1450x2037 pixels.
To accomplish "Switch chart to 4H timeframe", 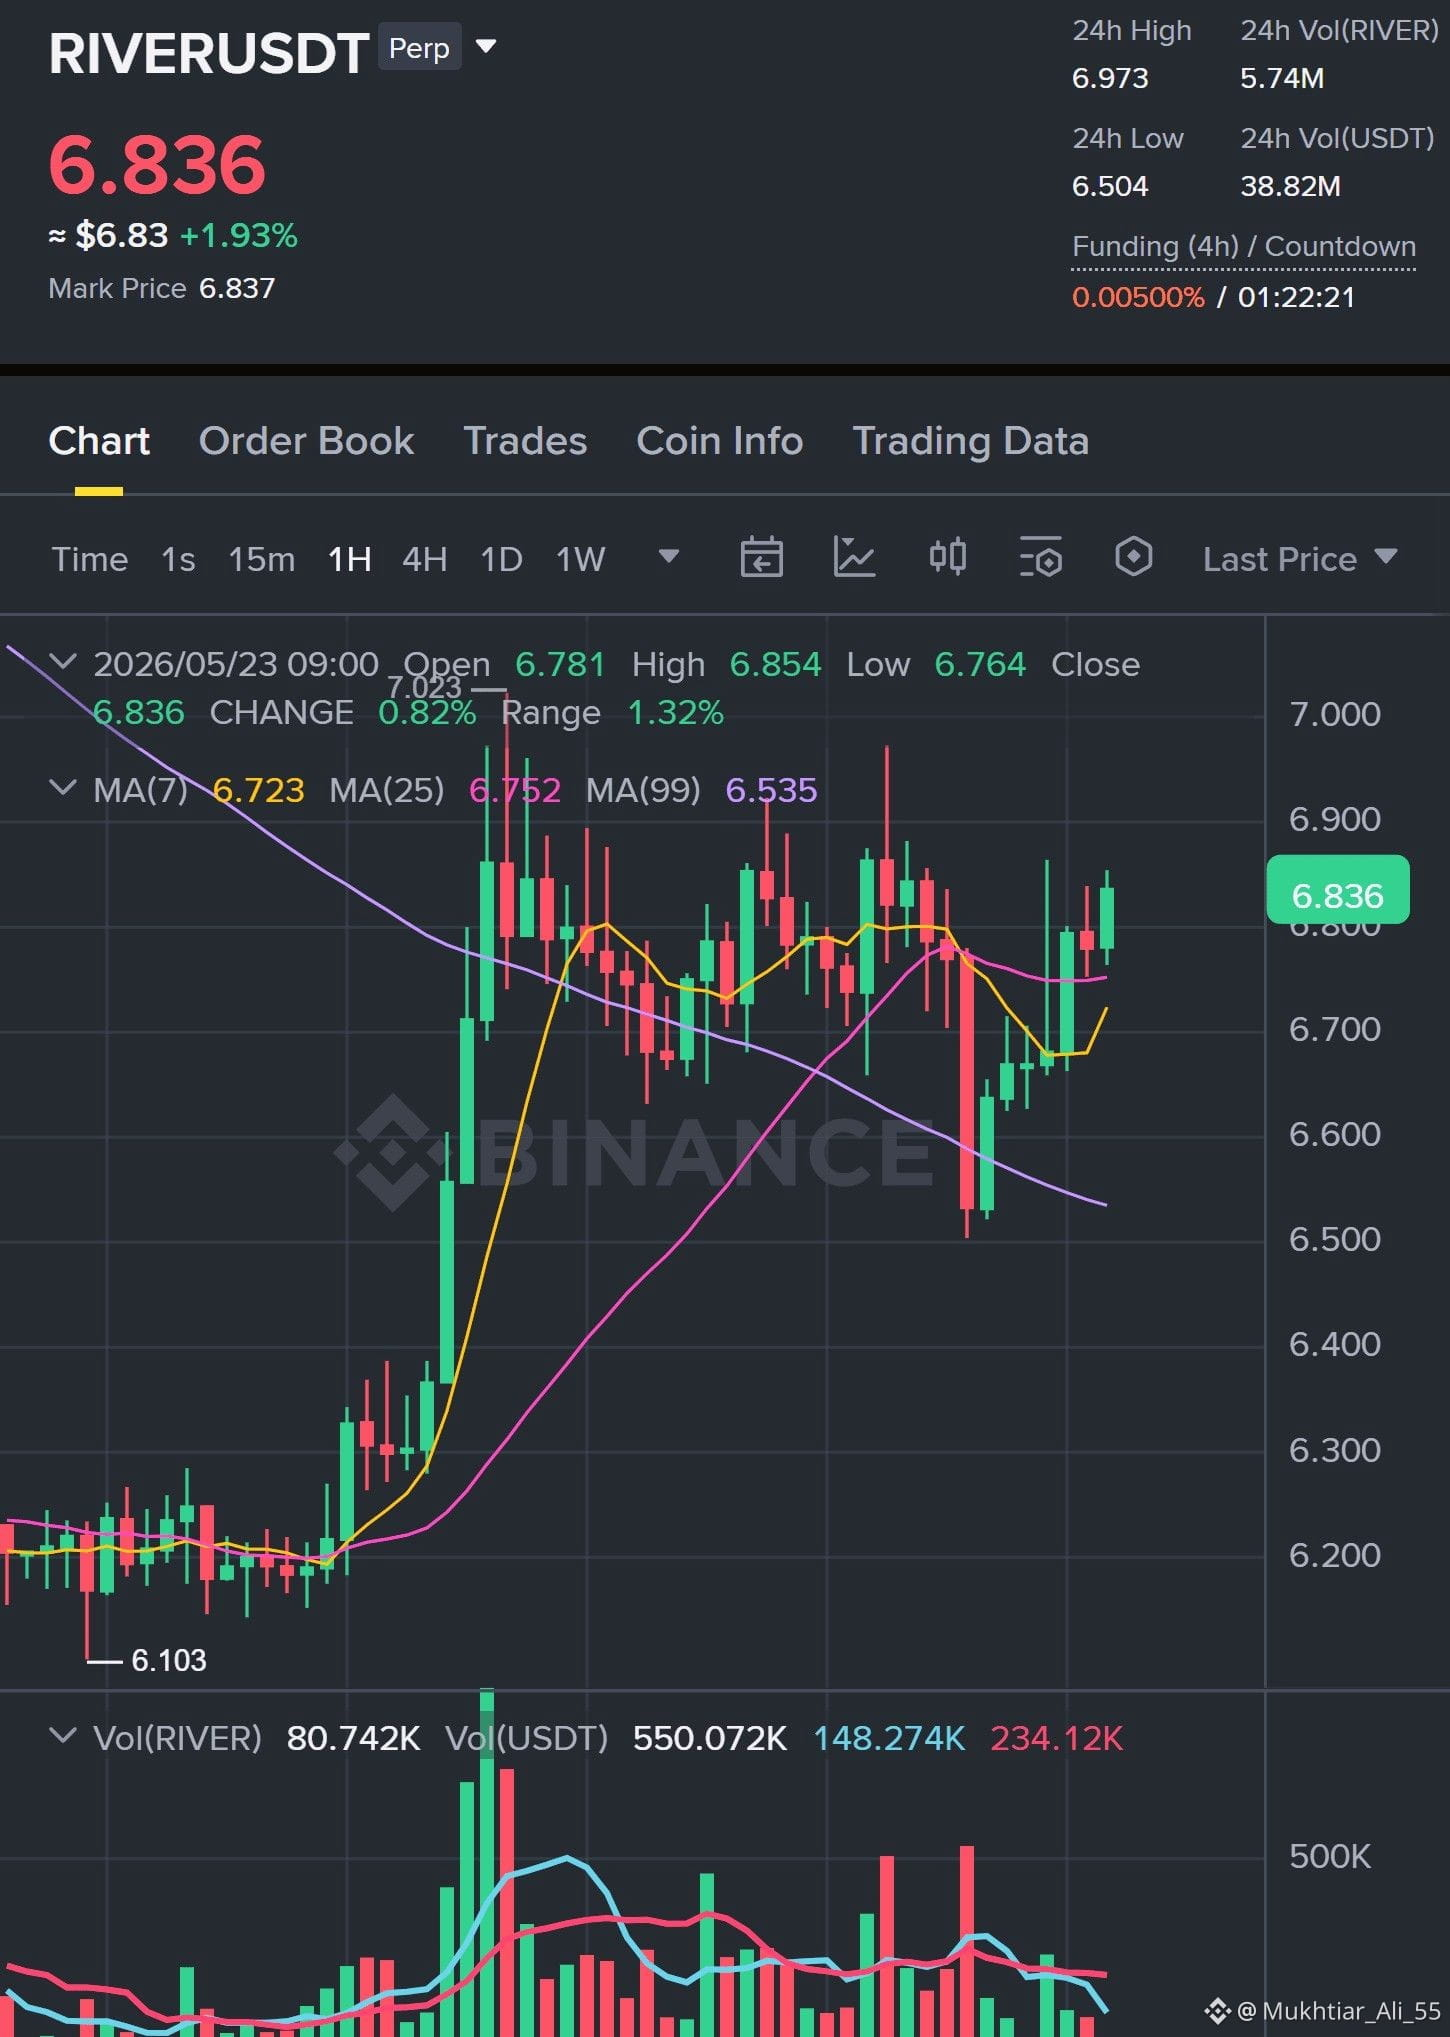I will 425,559.
